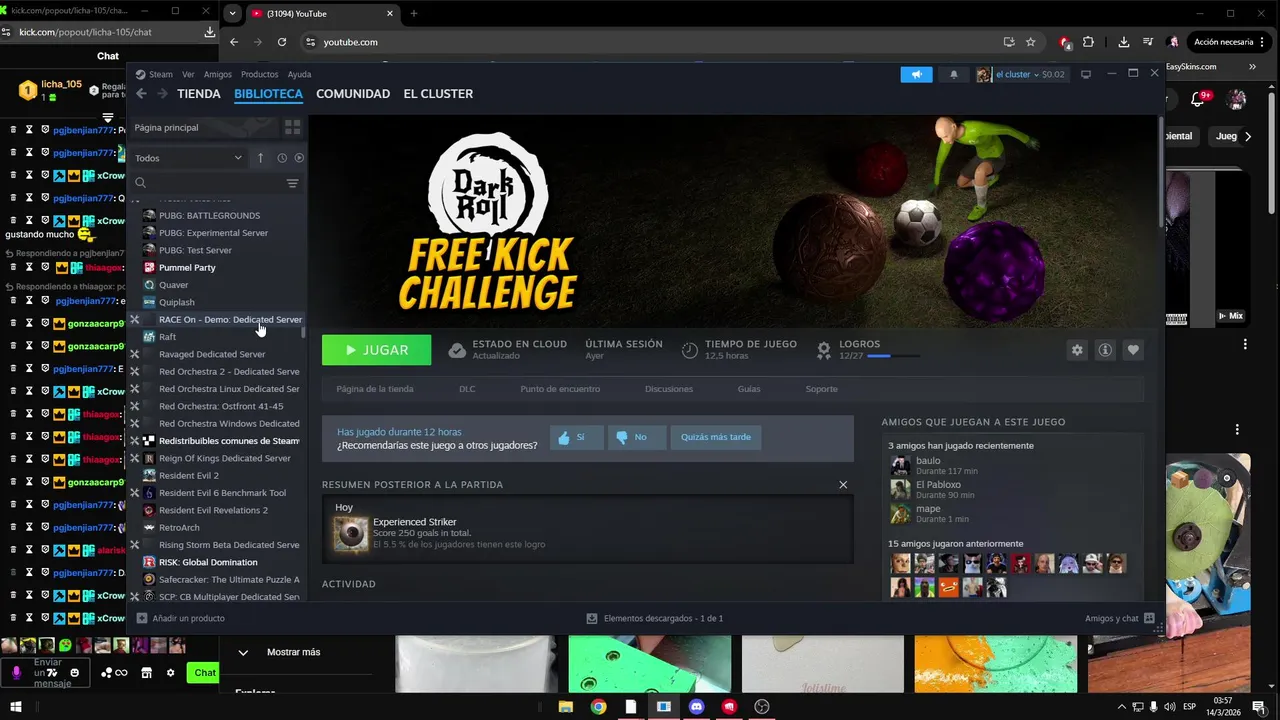Open Kick chat shop icon
This screenshot has width=1280, height=720.
(x=146, y=673)
